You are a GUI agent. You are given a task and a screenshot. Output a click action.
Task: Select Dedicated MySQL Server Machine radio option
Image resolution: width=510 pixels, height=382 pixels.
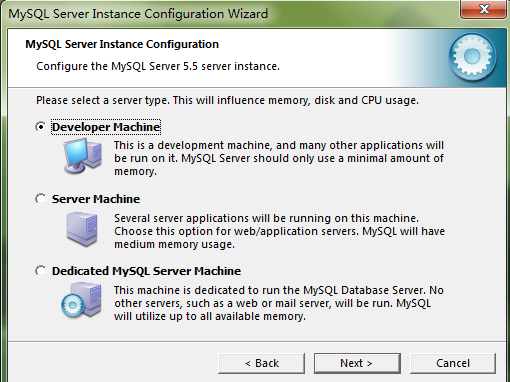(41, 271)
